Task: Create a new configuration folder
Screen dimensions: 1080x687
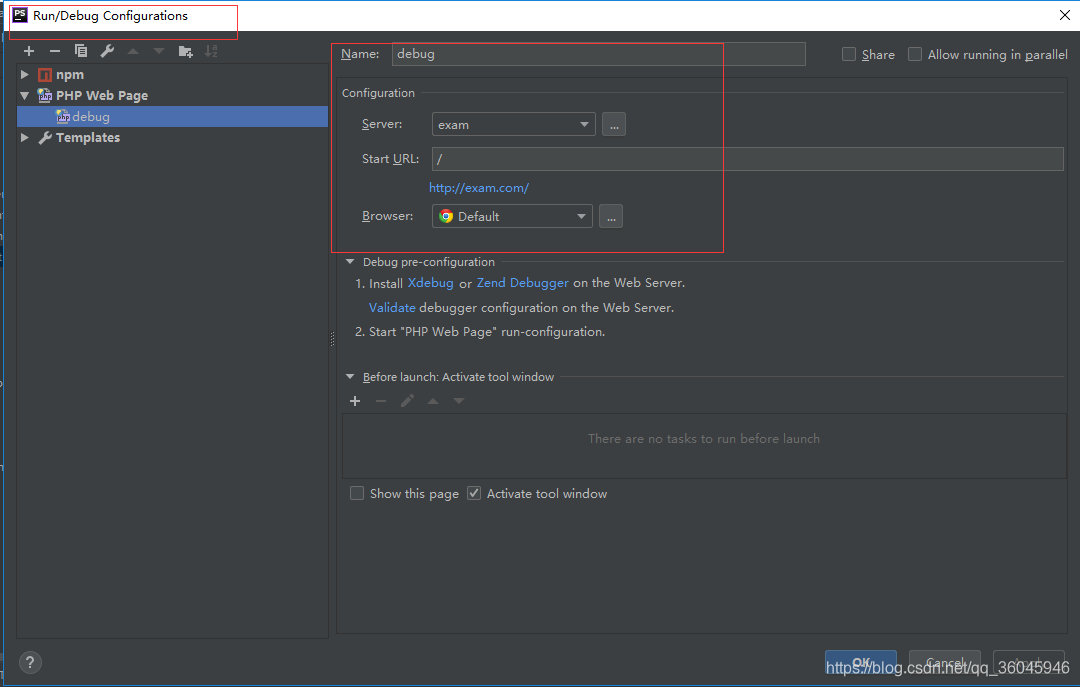Action: tap(185, 50)
